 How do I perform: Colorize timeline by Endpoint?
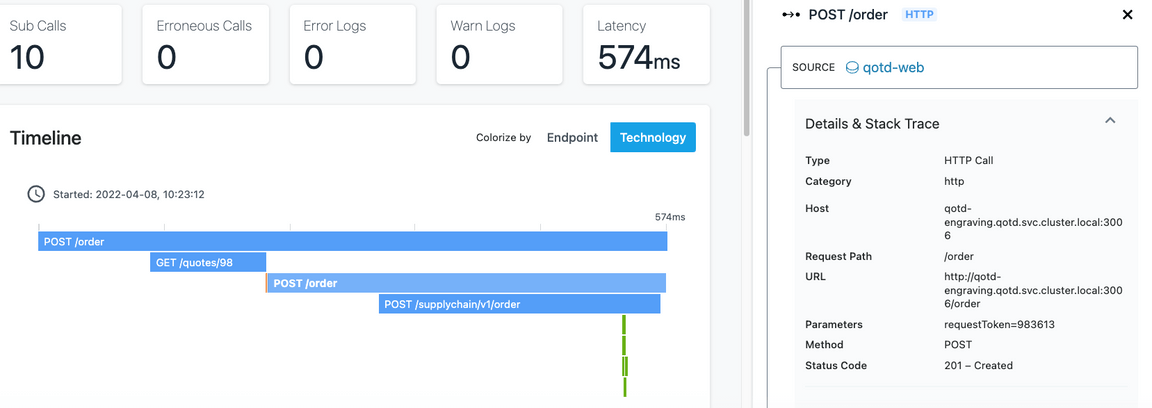[x=572, y=137]
